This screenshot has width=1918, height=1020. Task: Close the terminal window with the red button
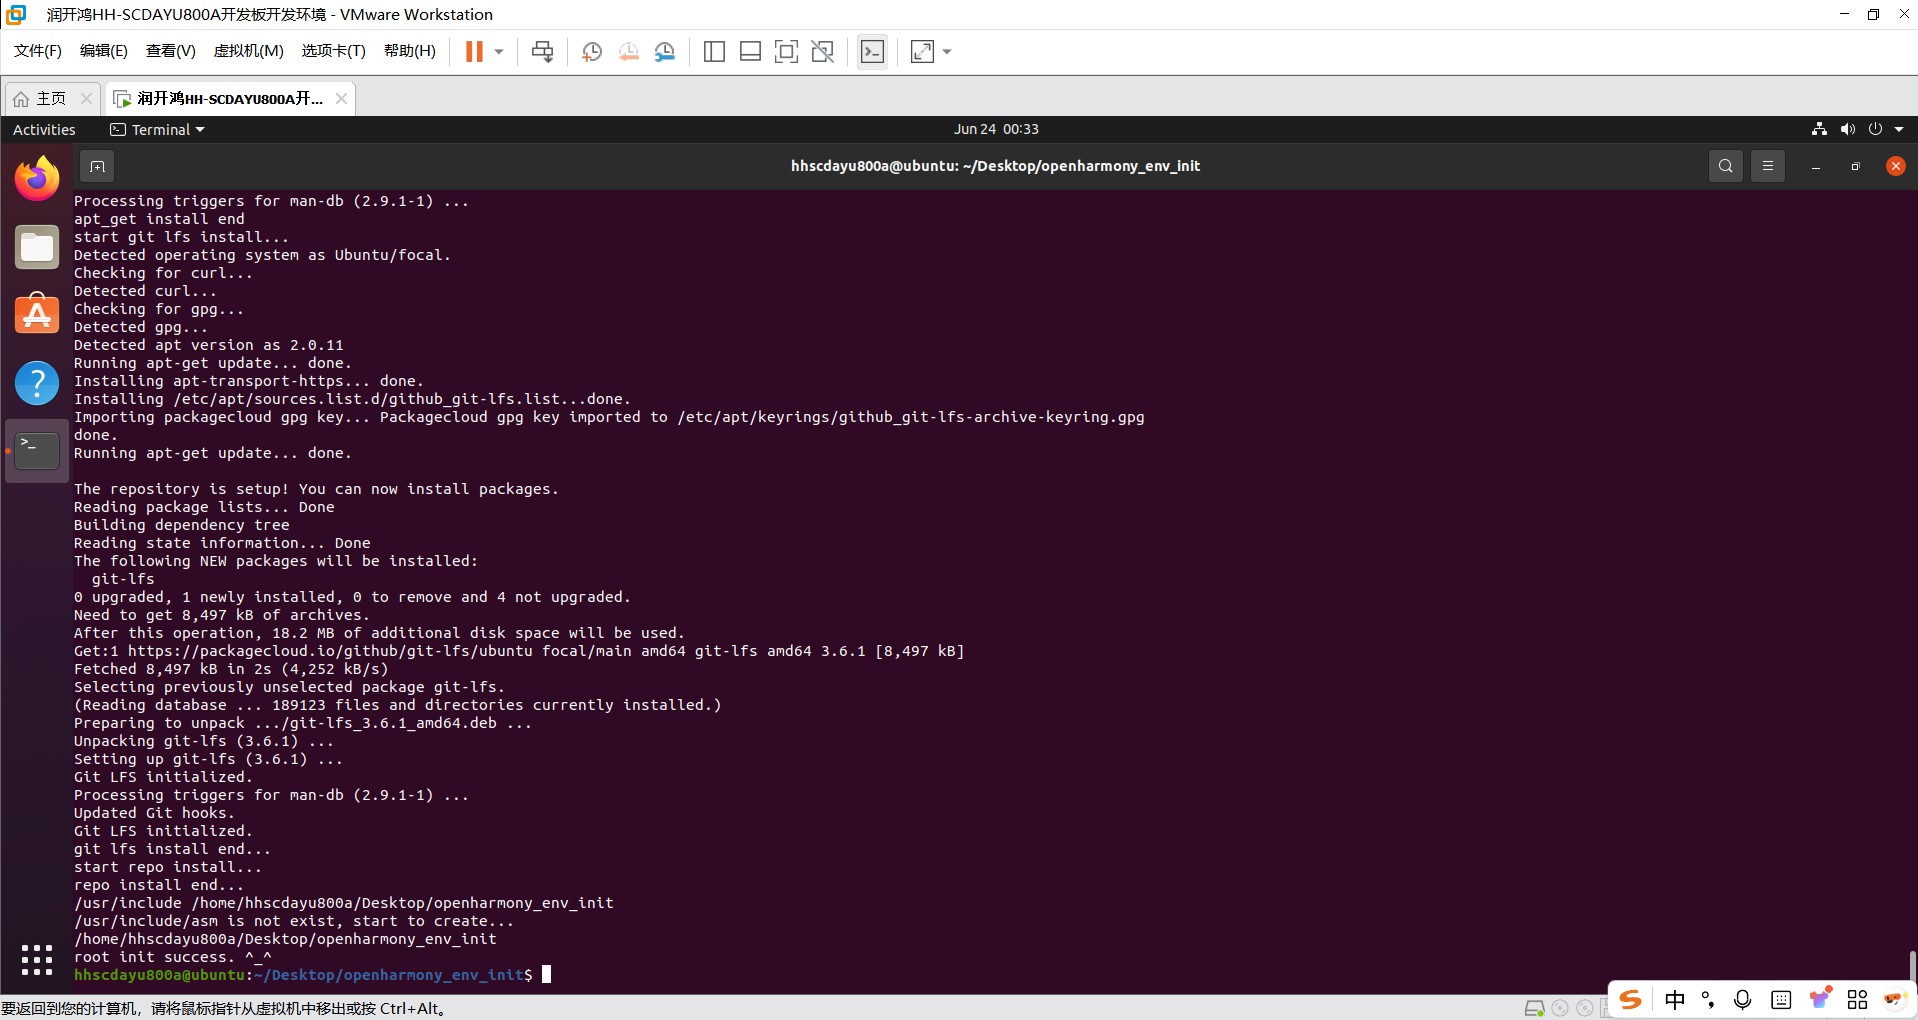click(1895, 167)
